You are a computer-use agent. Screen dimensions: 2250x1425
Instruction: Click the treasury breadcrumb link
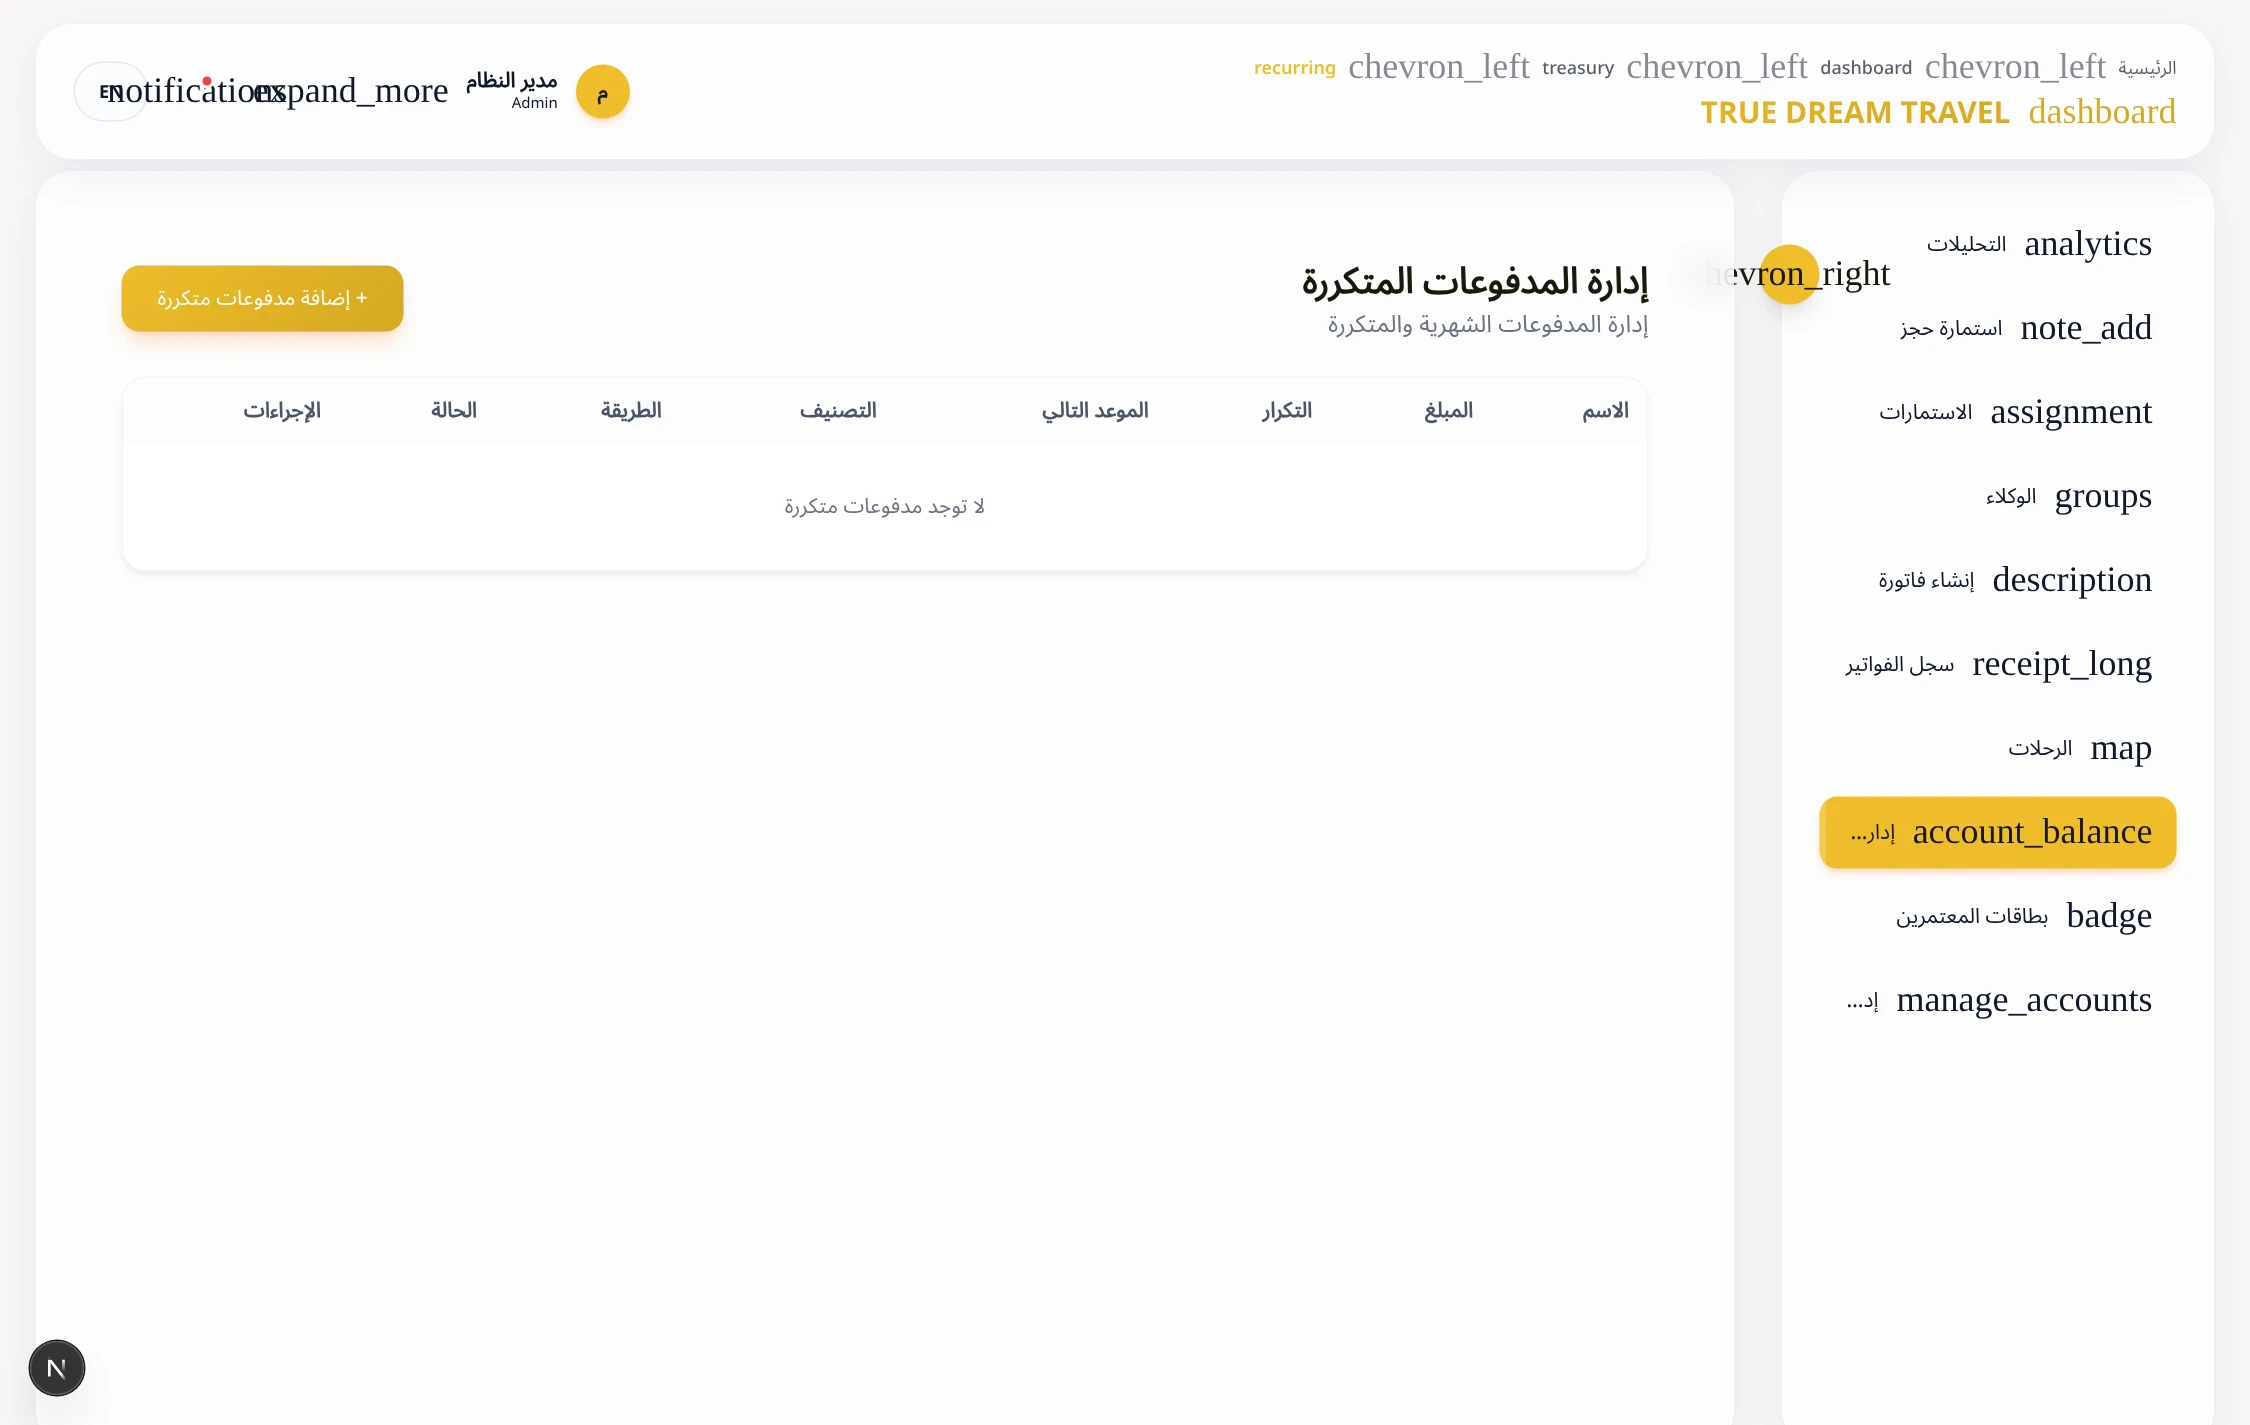click(x=1578, y=68)
